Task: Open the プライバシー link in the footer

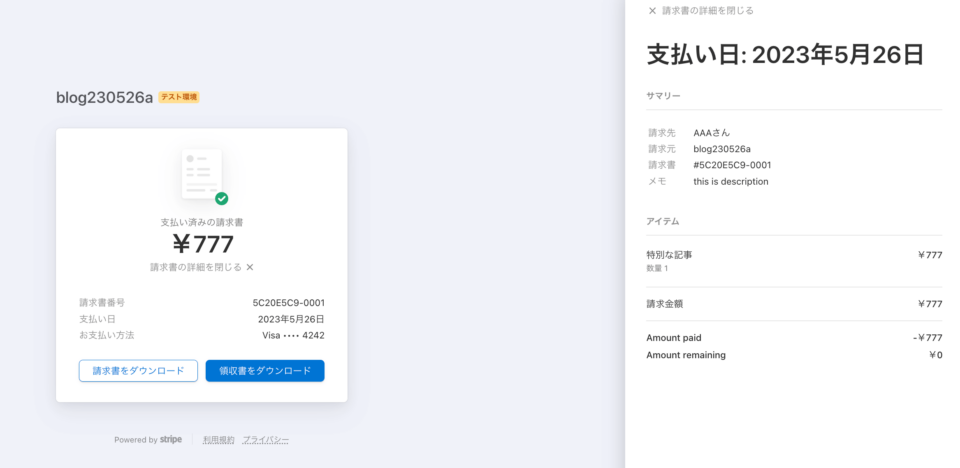Action: point(265,440)
